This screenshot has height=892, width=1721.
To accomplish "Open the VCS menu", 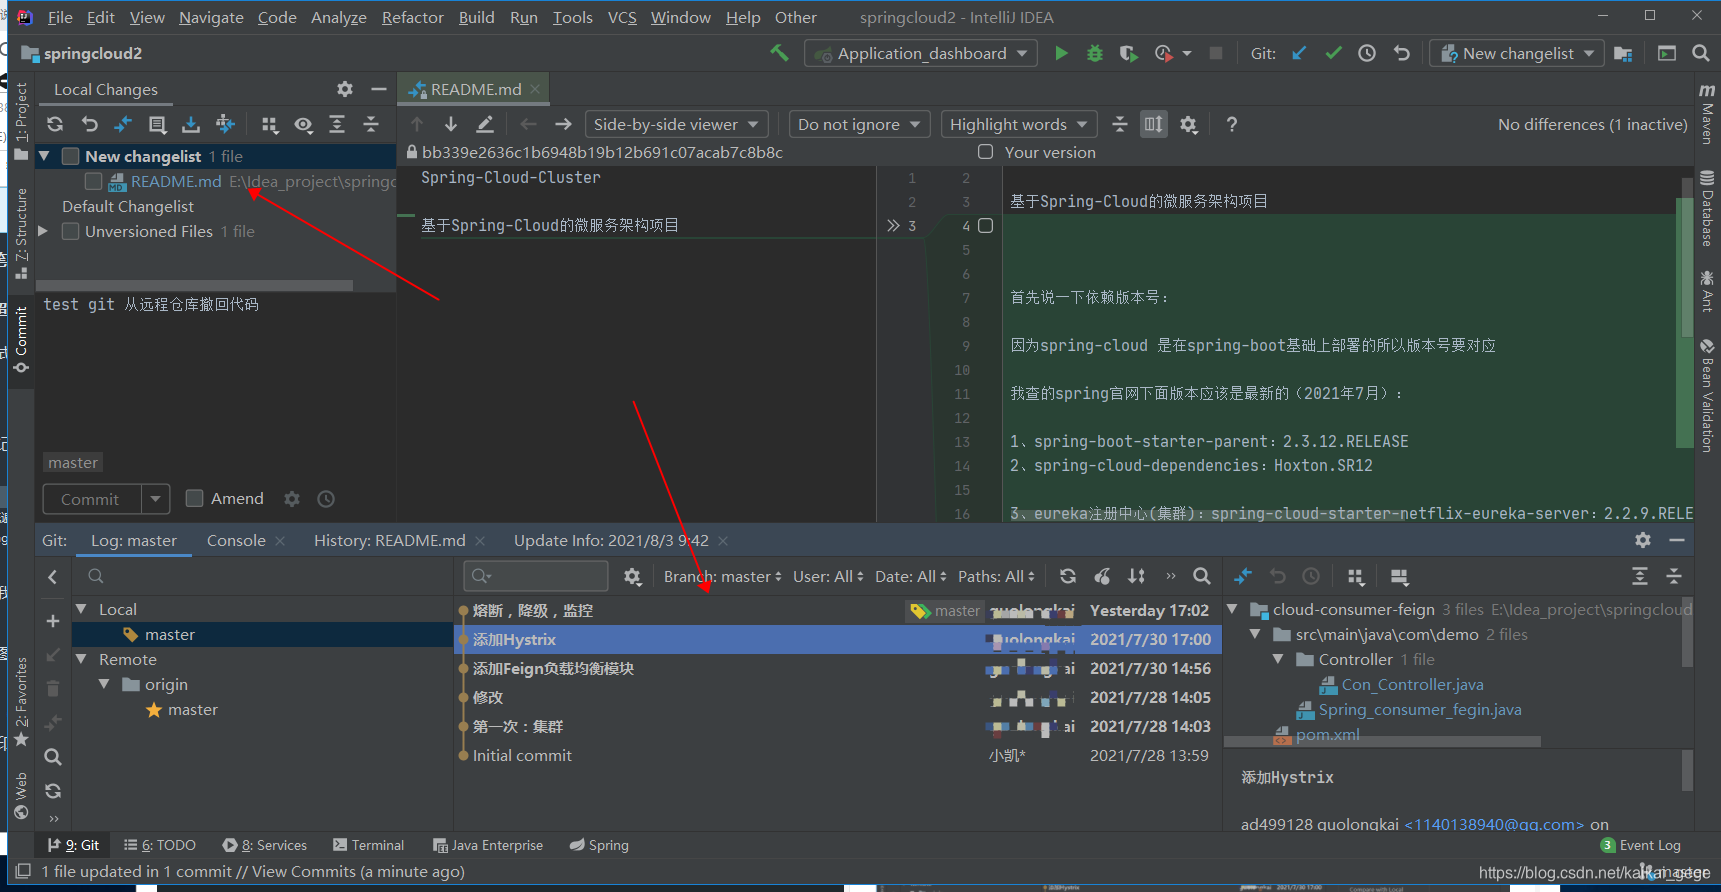I will tap(622, 17).
